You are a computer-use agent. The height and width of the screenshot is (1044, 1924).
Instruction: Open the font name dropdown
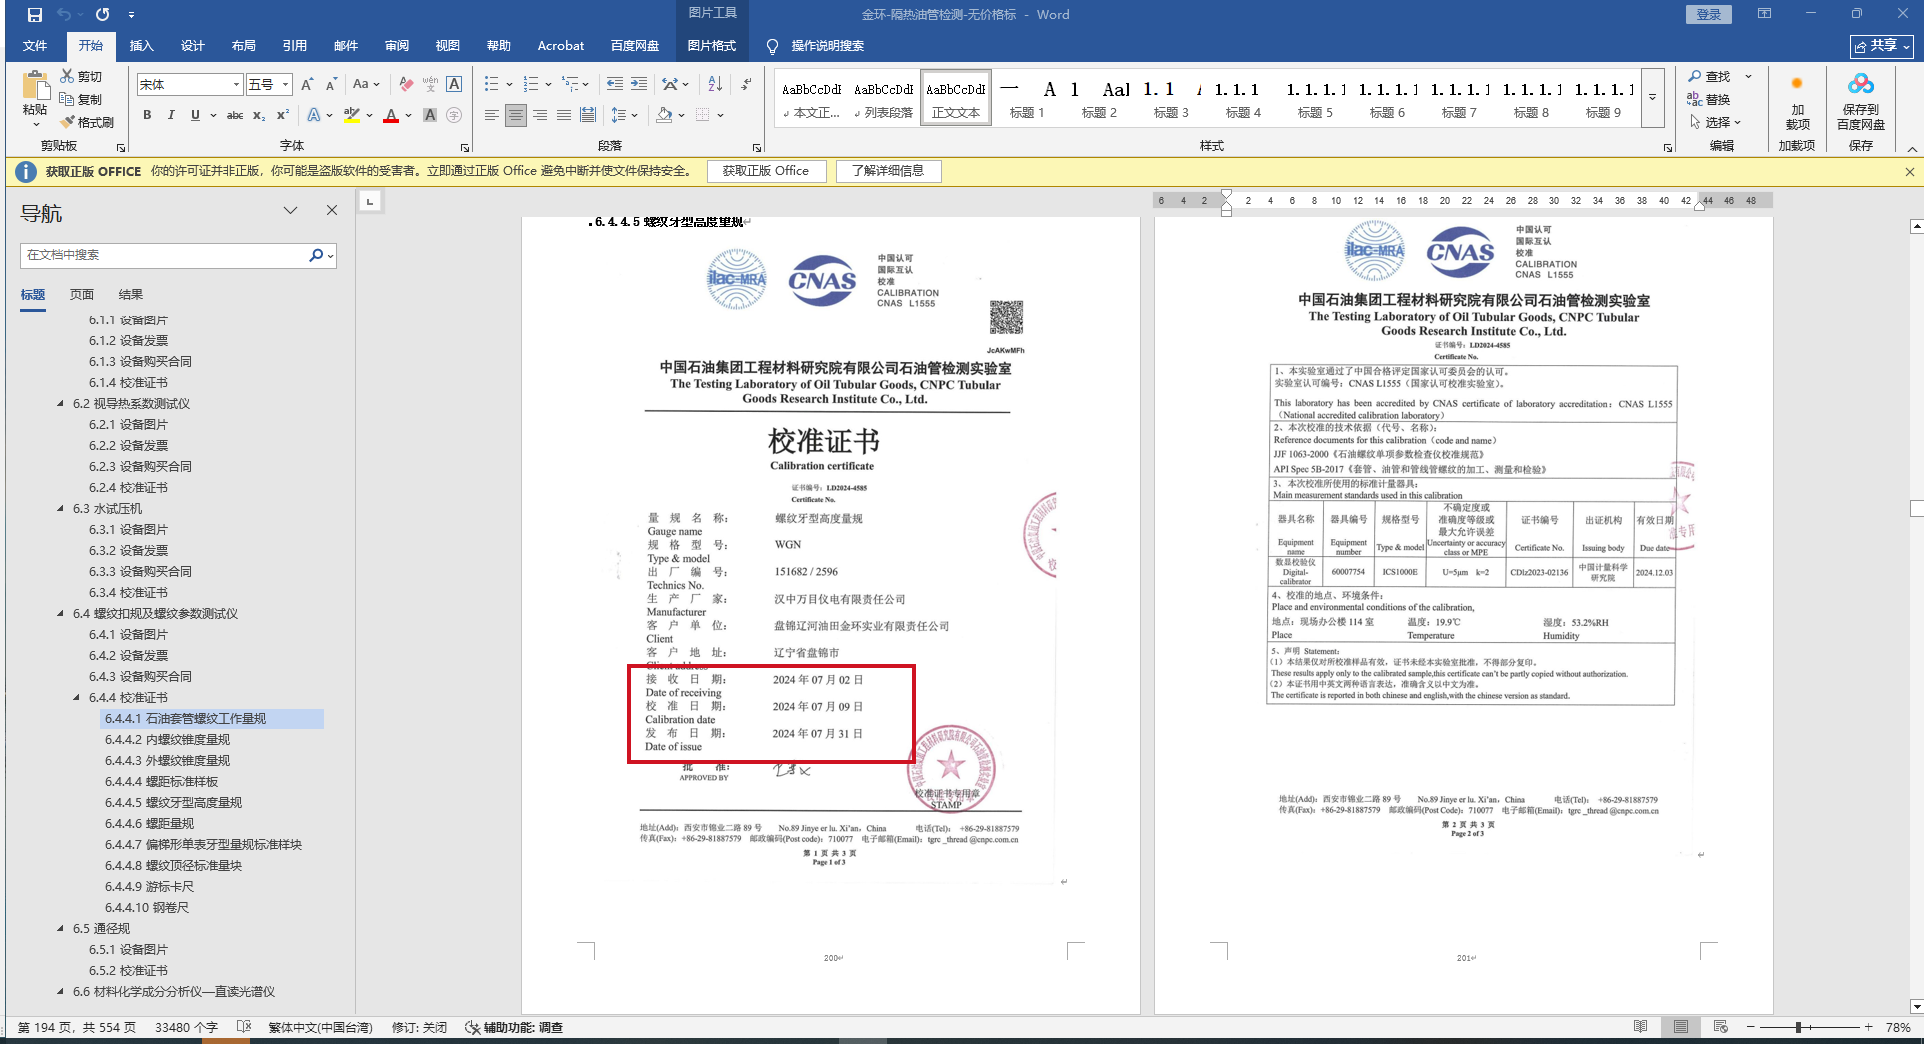coord(236,85)
